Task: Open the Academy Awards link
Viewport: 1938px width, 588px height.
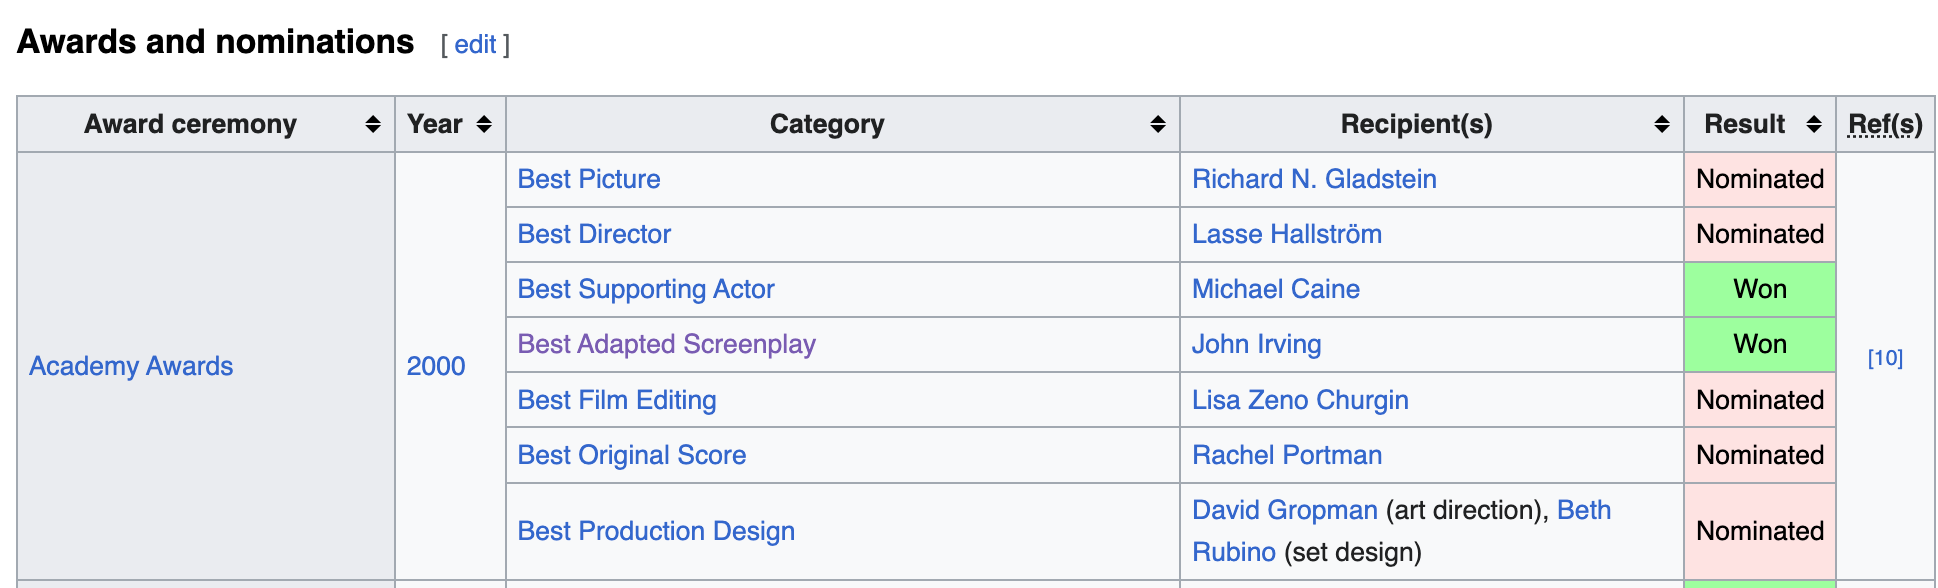Action: coord(131,366)
